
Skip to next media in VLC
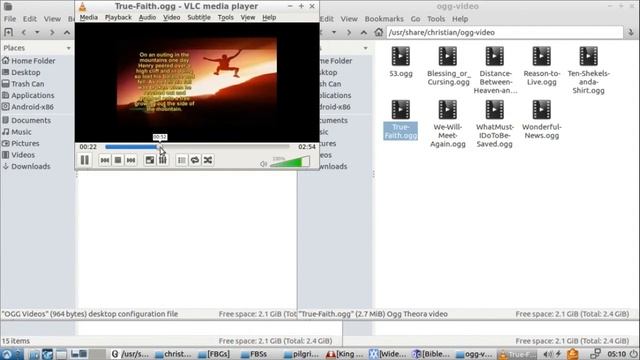pos(131,160)
